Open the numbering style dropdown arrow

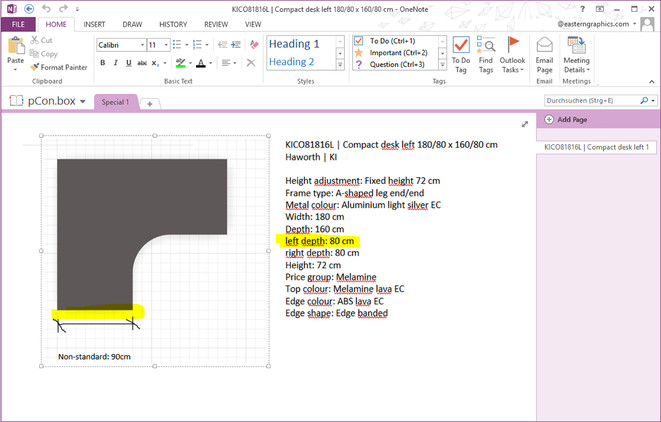207,45
